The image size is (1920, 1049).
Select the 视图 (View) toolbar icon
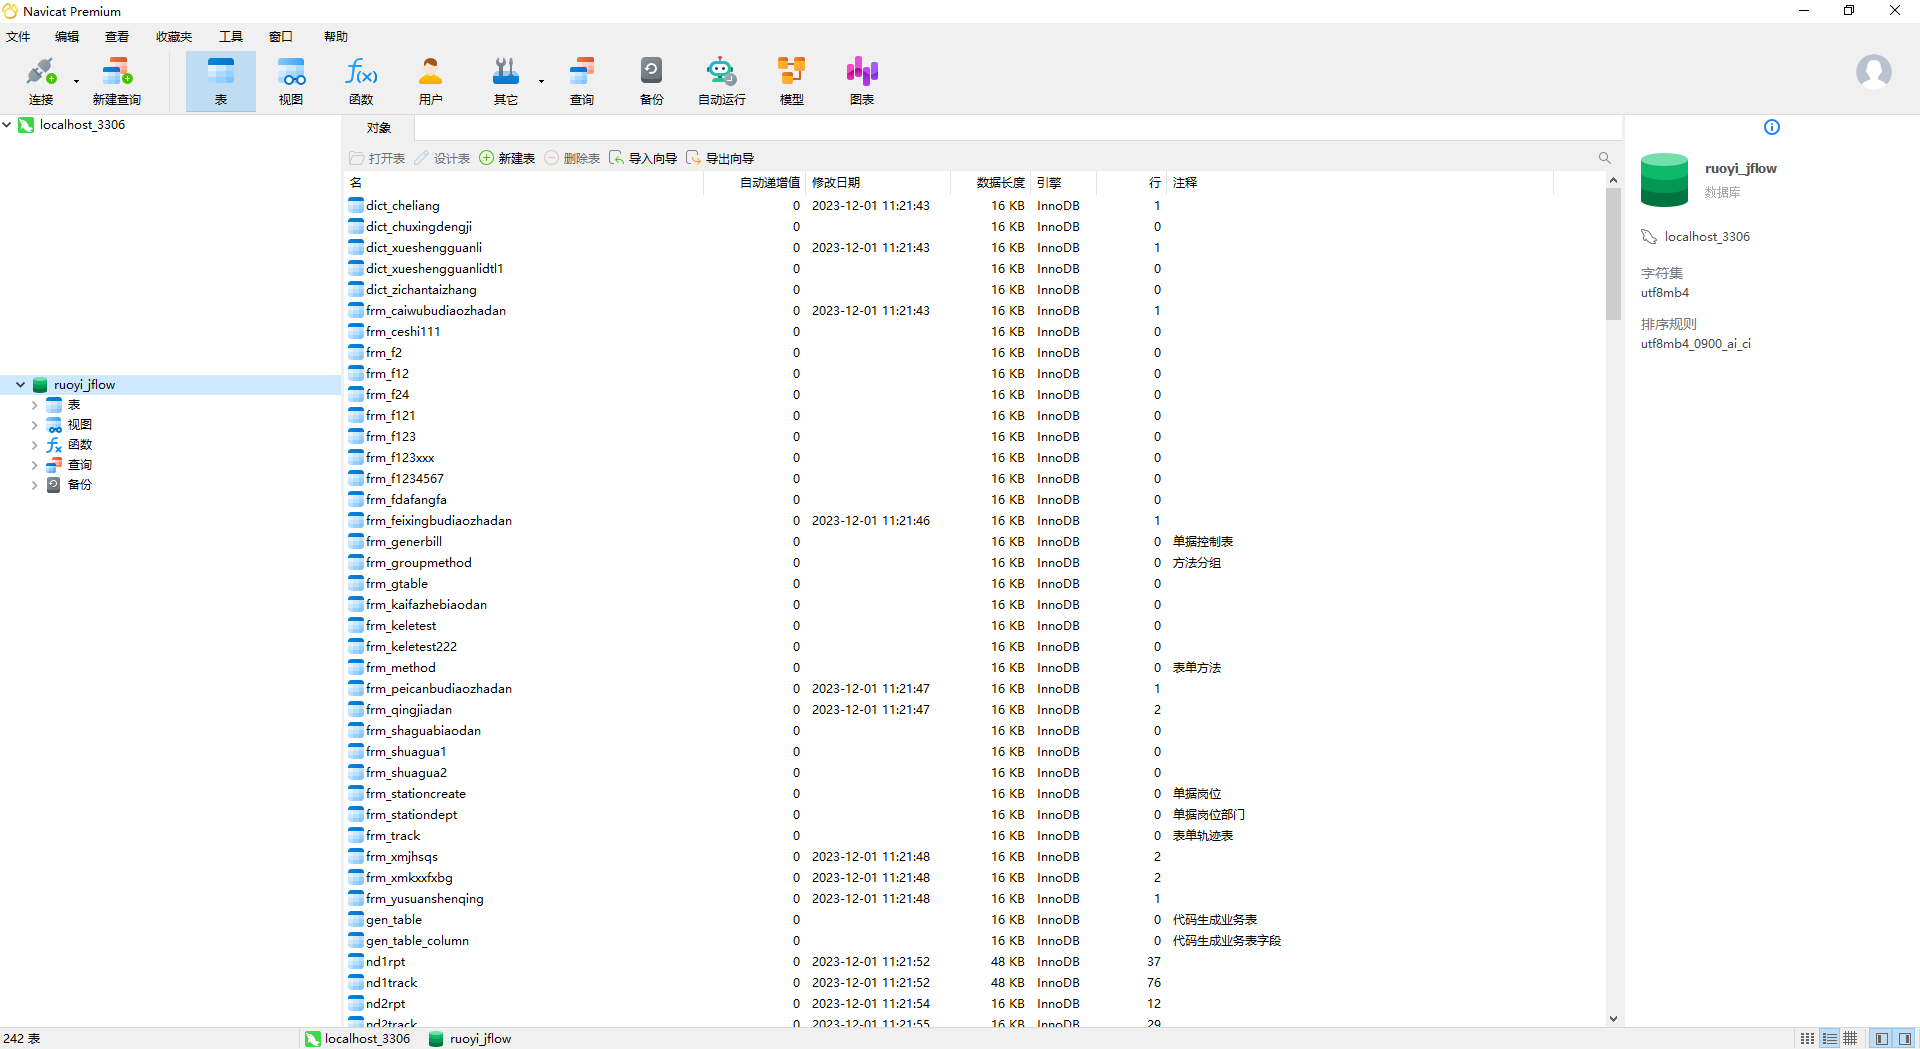coord(291,80)
